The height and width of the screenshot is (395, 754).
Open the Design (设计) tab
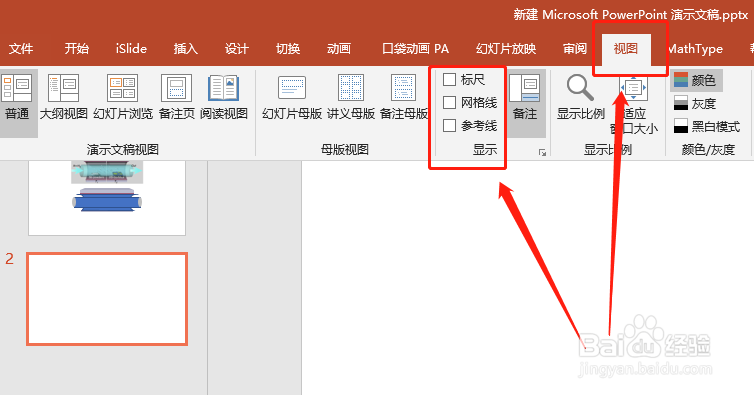[237, 49]
